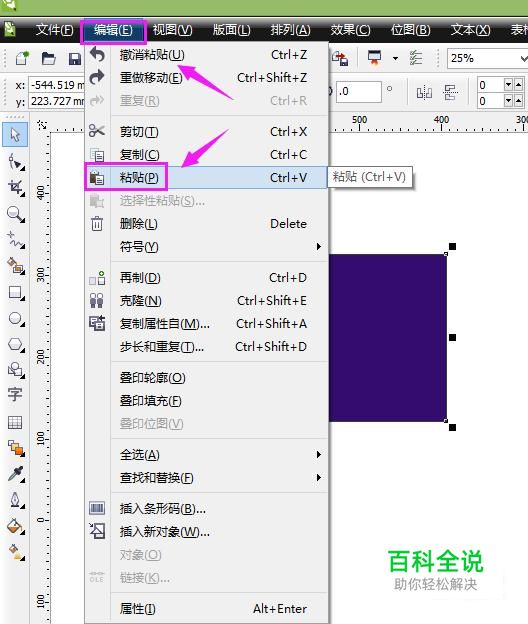Viewport: 528px width, 624px height.
Task: Expand the 全选(A) submenu
Action: (x=318, y=454)
